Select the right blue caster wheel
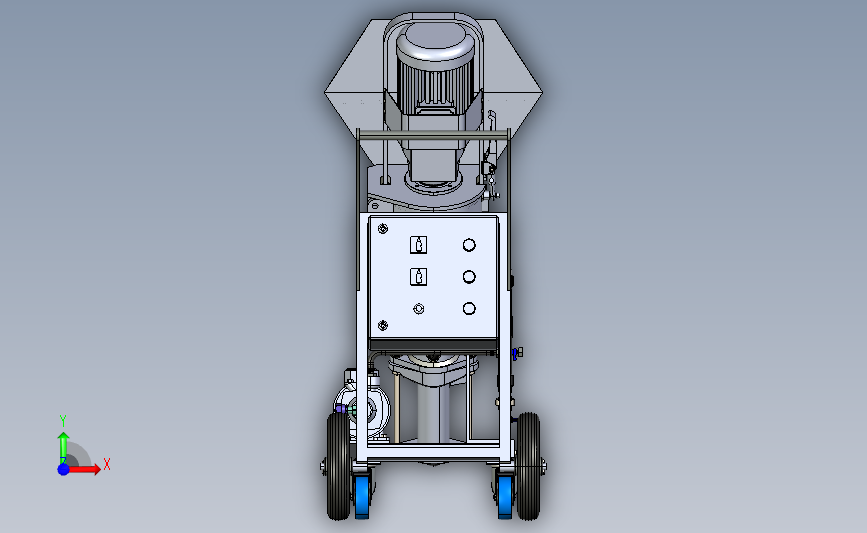 505,496
